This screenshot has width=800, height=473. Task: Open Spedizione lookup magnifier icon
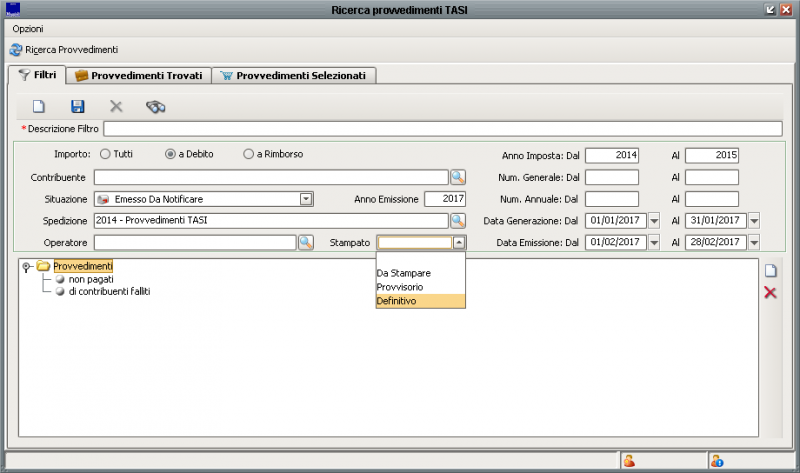[x=457, y=220]
